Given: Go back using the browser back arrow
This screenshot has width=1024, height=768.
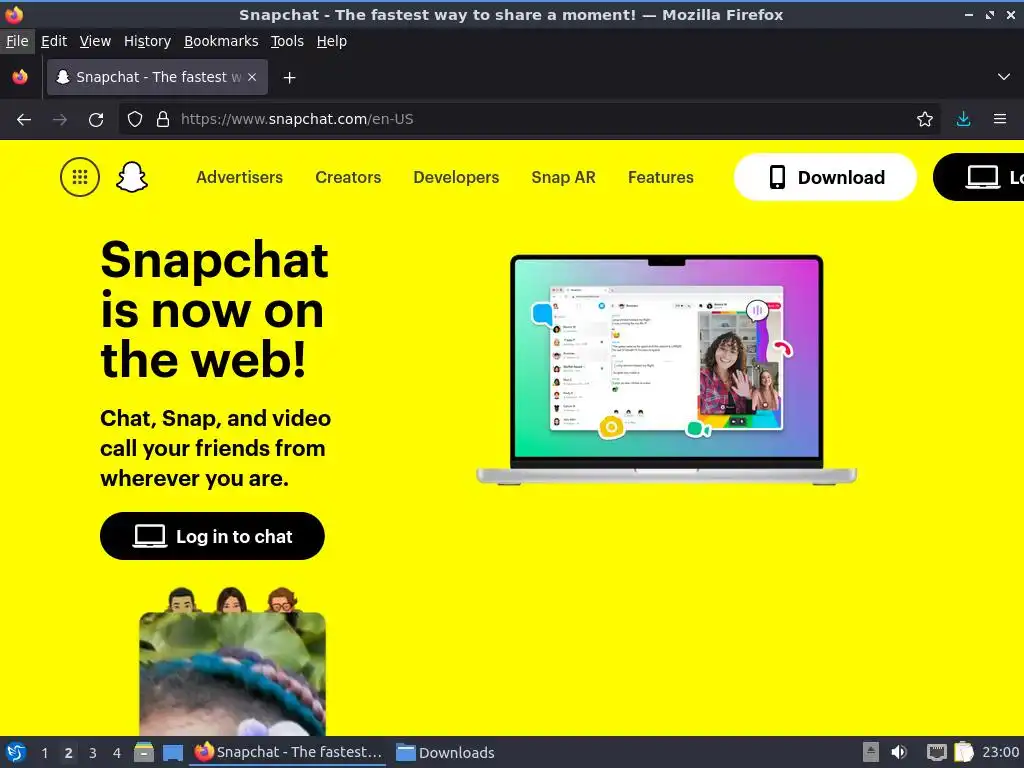Looking at the screenshot, I should tap(24, 120).
